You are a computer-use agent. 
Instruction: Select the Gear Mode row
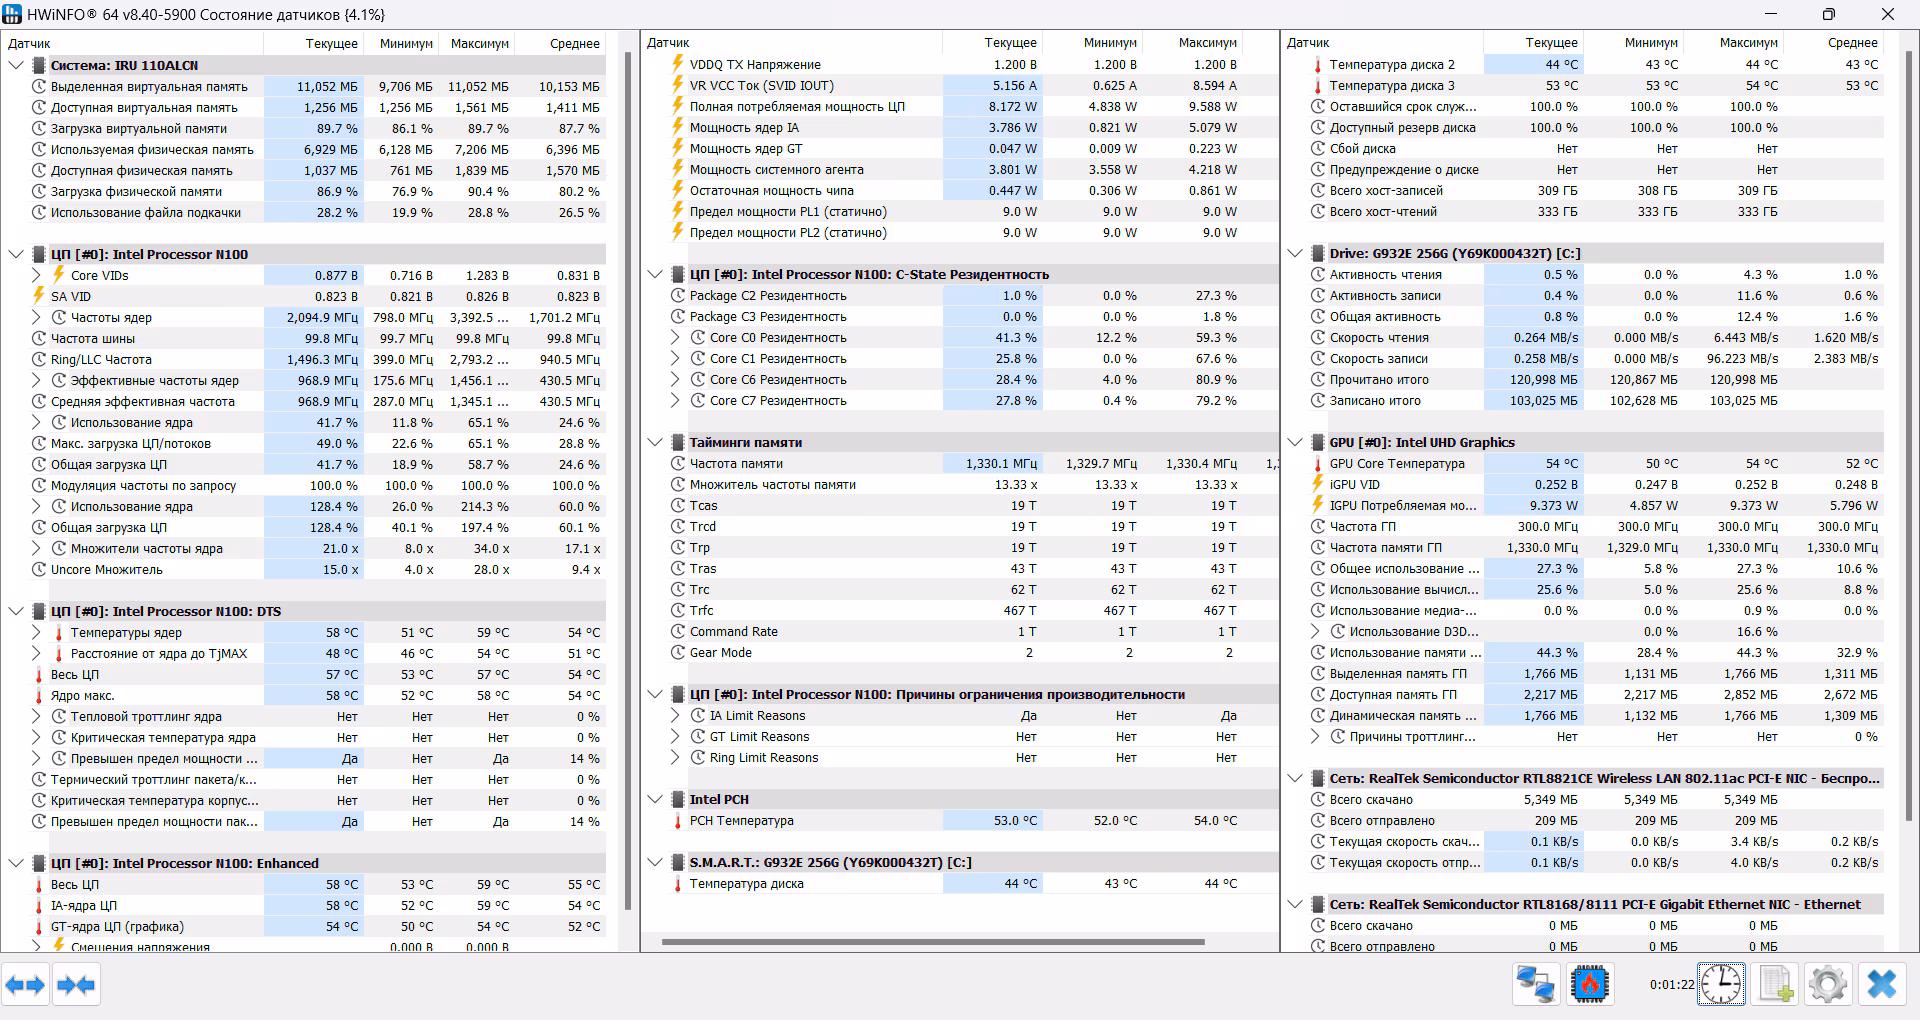[x=959, y=653]
